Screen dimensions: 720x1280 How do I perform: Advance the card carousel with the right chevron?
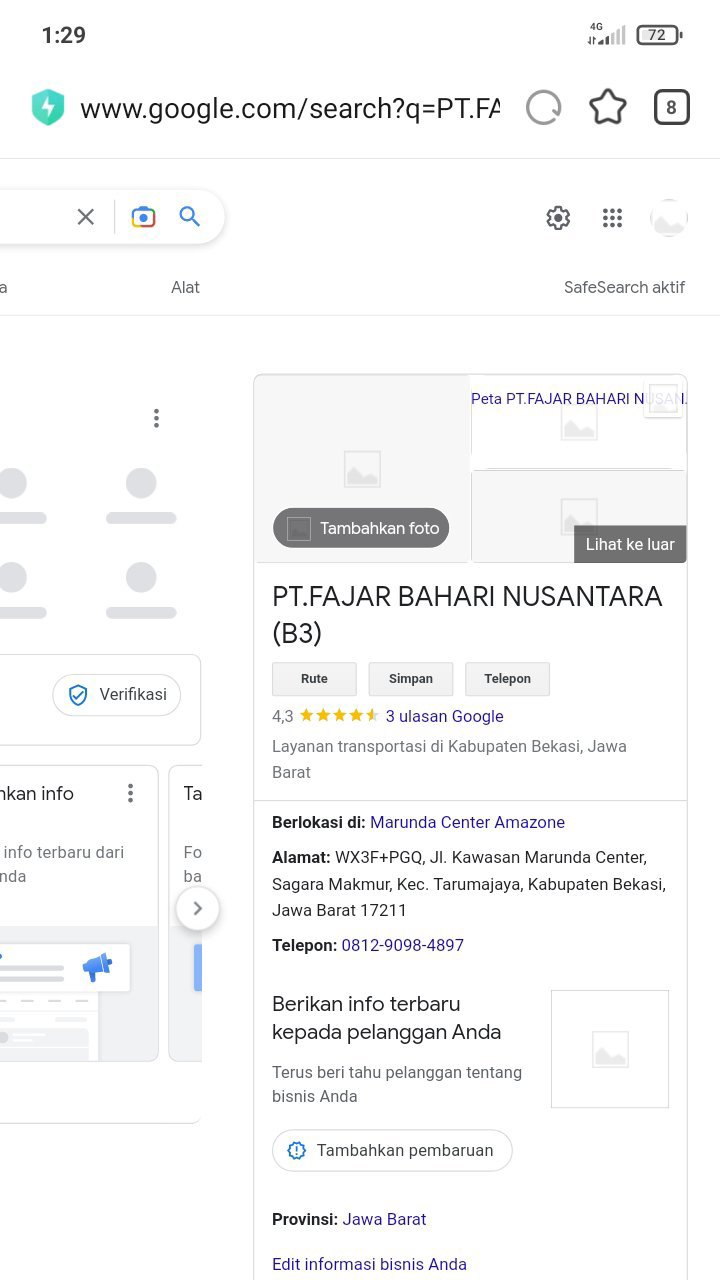pyautogui.click(x=198, y=909)
